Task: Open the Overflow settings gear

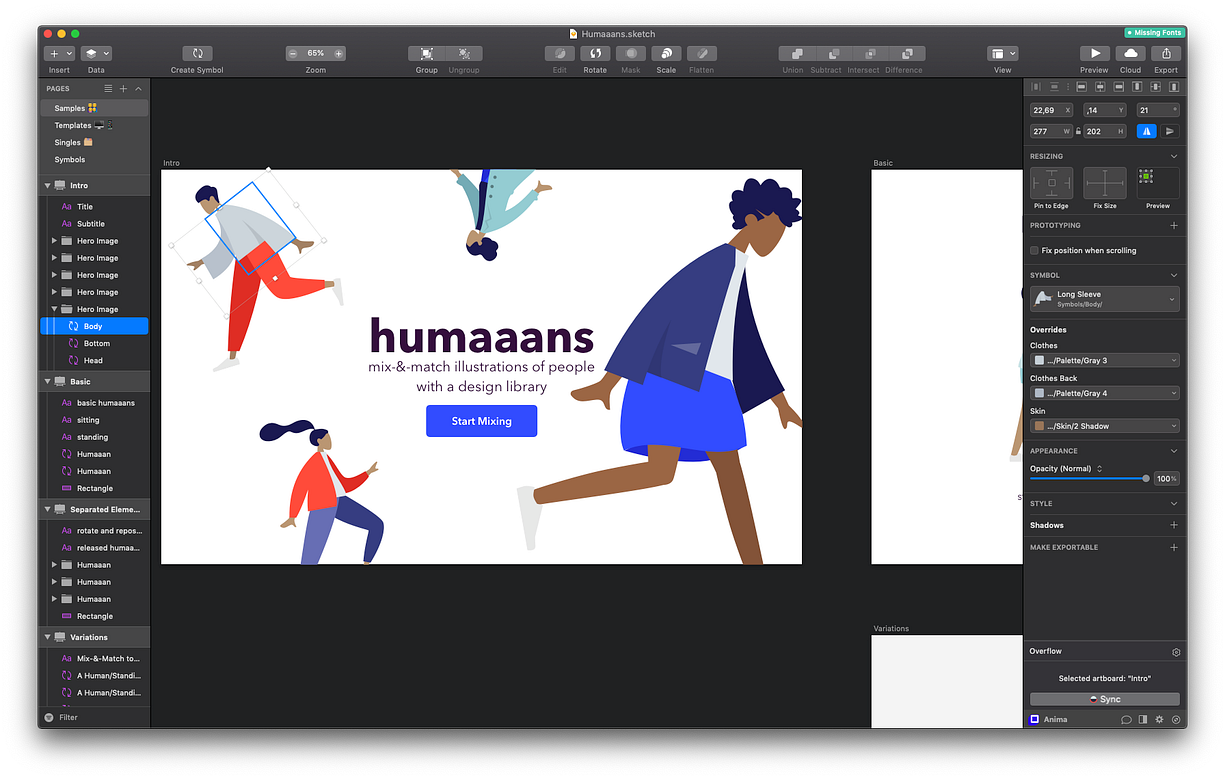Action: (x=1176, y=651)
